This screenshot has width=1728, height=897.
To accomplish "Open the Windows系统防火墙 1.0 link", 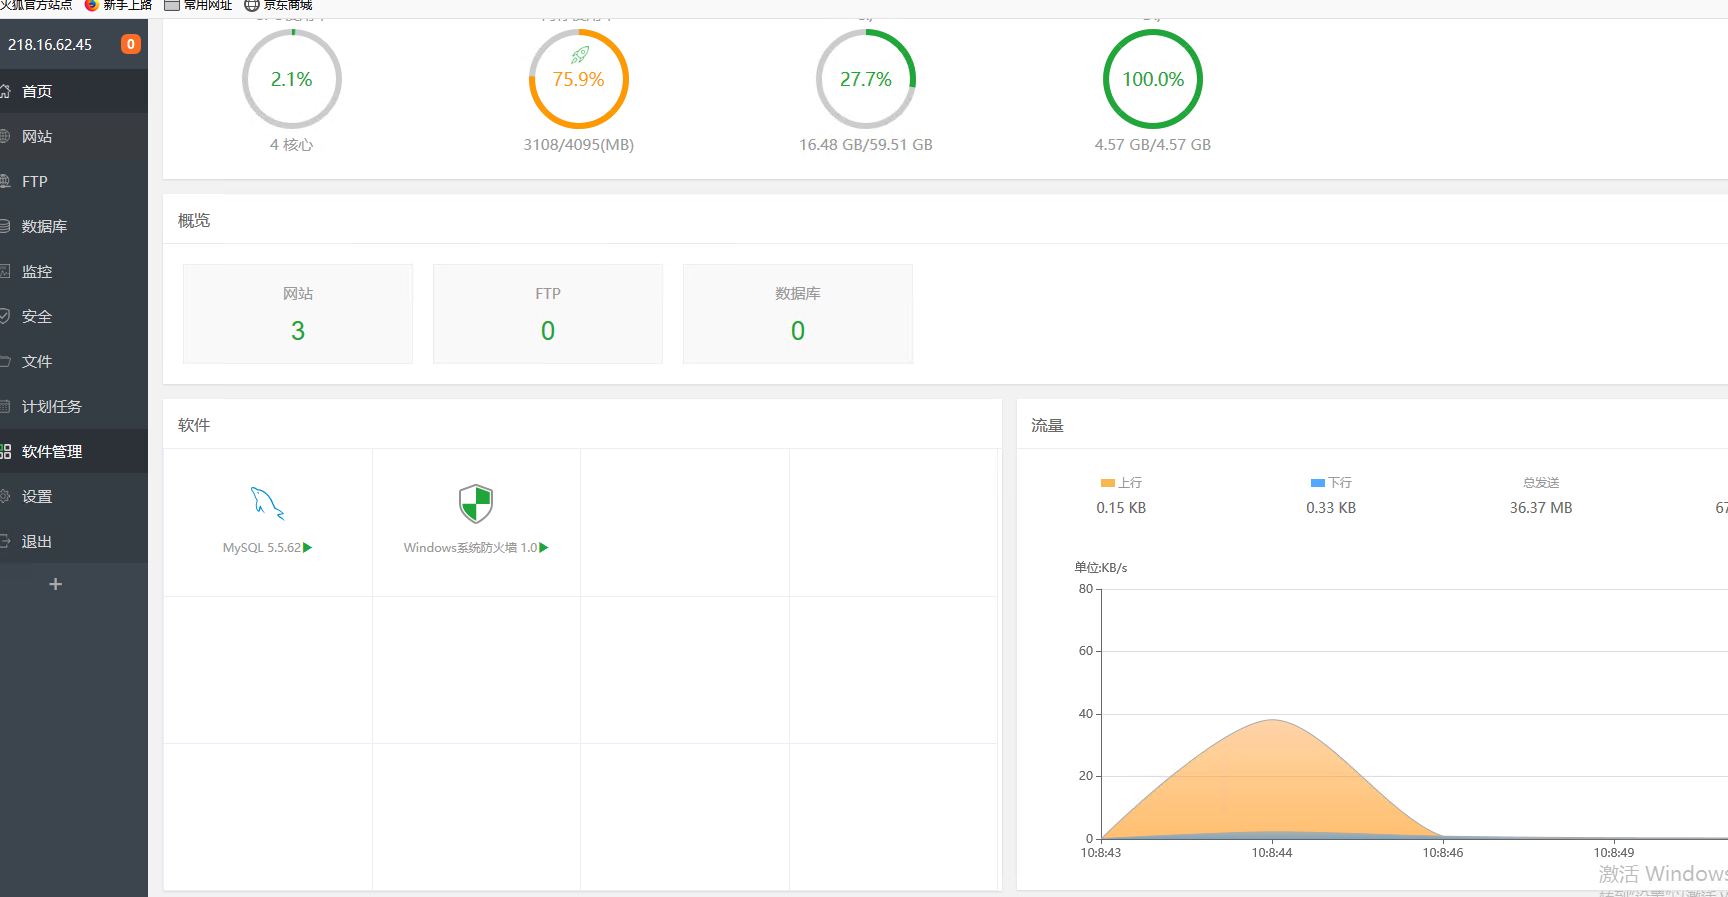I will [x=470, y=548].
